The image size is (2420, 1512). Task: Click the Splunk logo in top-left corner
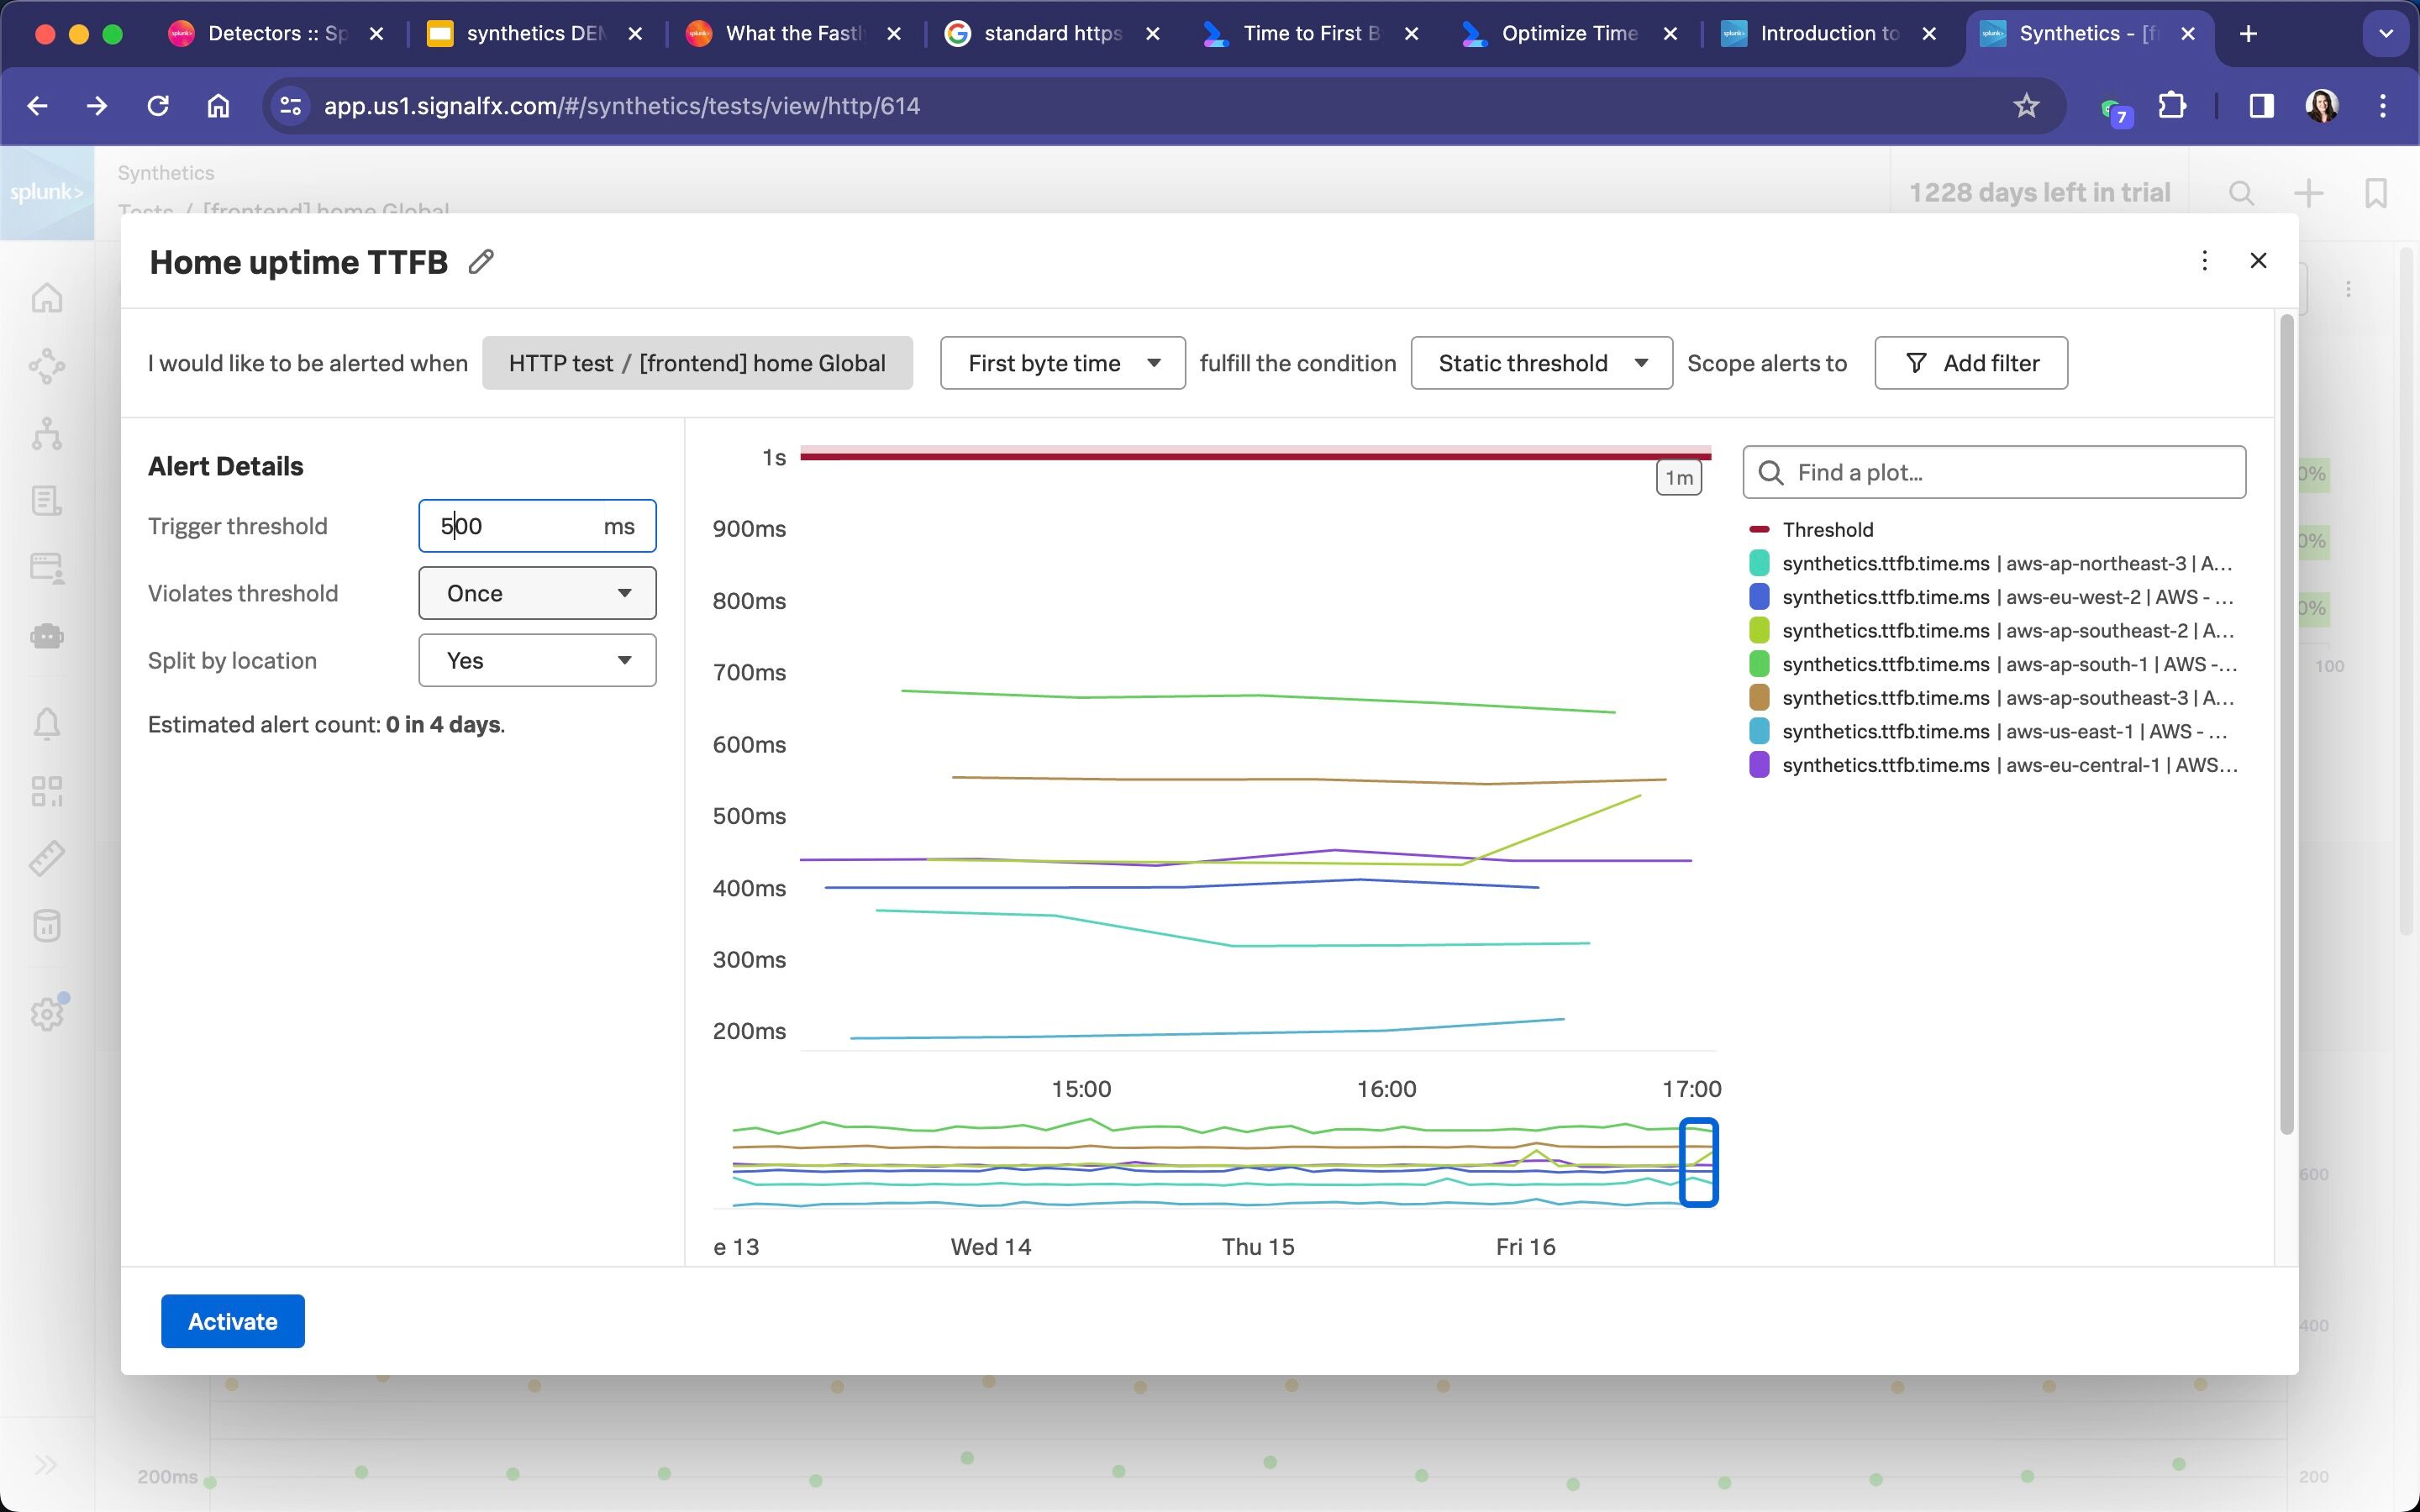[x=47, y=192]
